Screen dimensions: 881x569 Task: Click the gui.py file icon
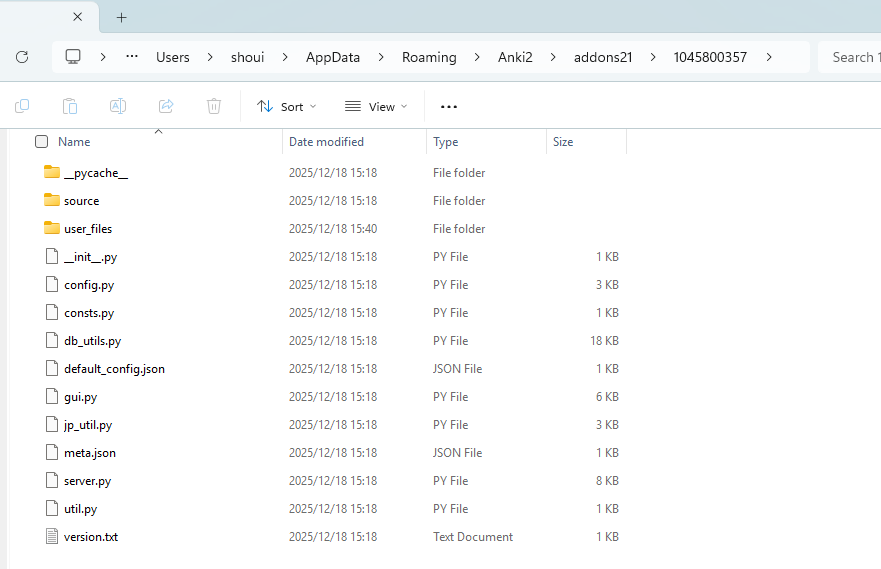[52, 397]
